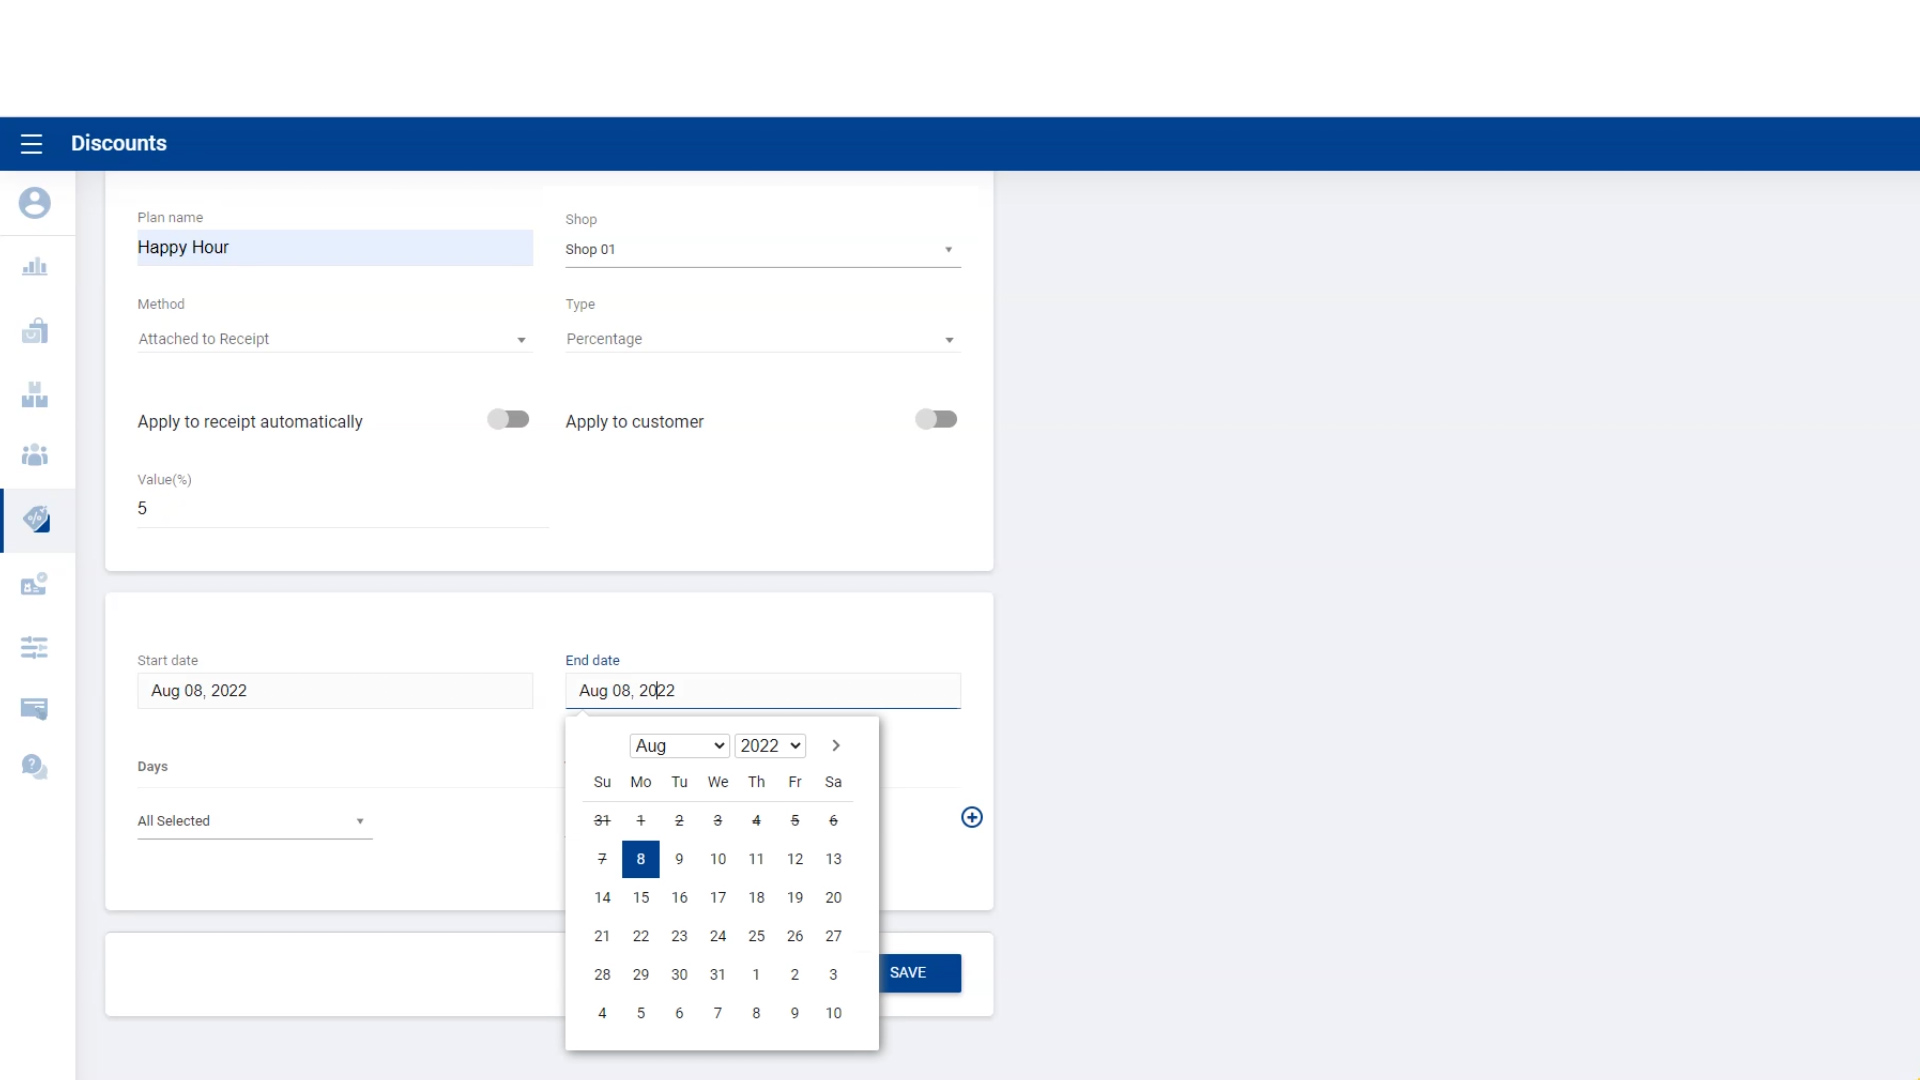Open the Aug month selector in calendar
Image resolution: width=1920 pixels, height=1080 pixels.
[679, 746]
